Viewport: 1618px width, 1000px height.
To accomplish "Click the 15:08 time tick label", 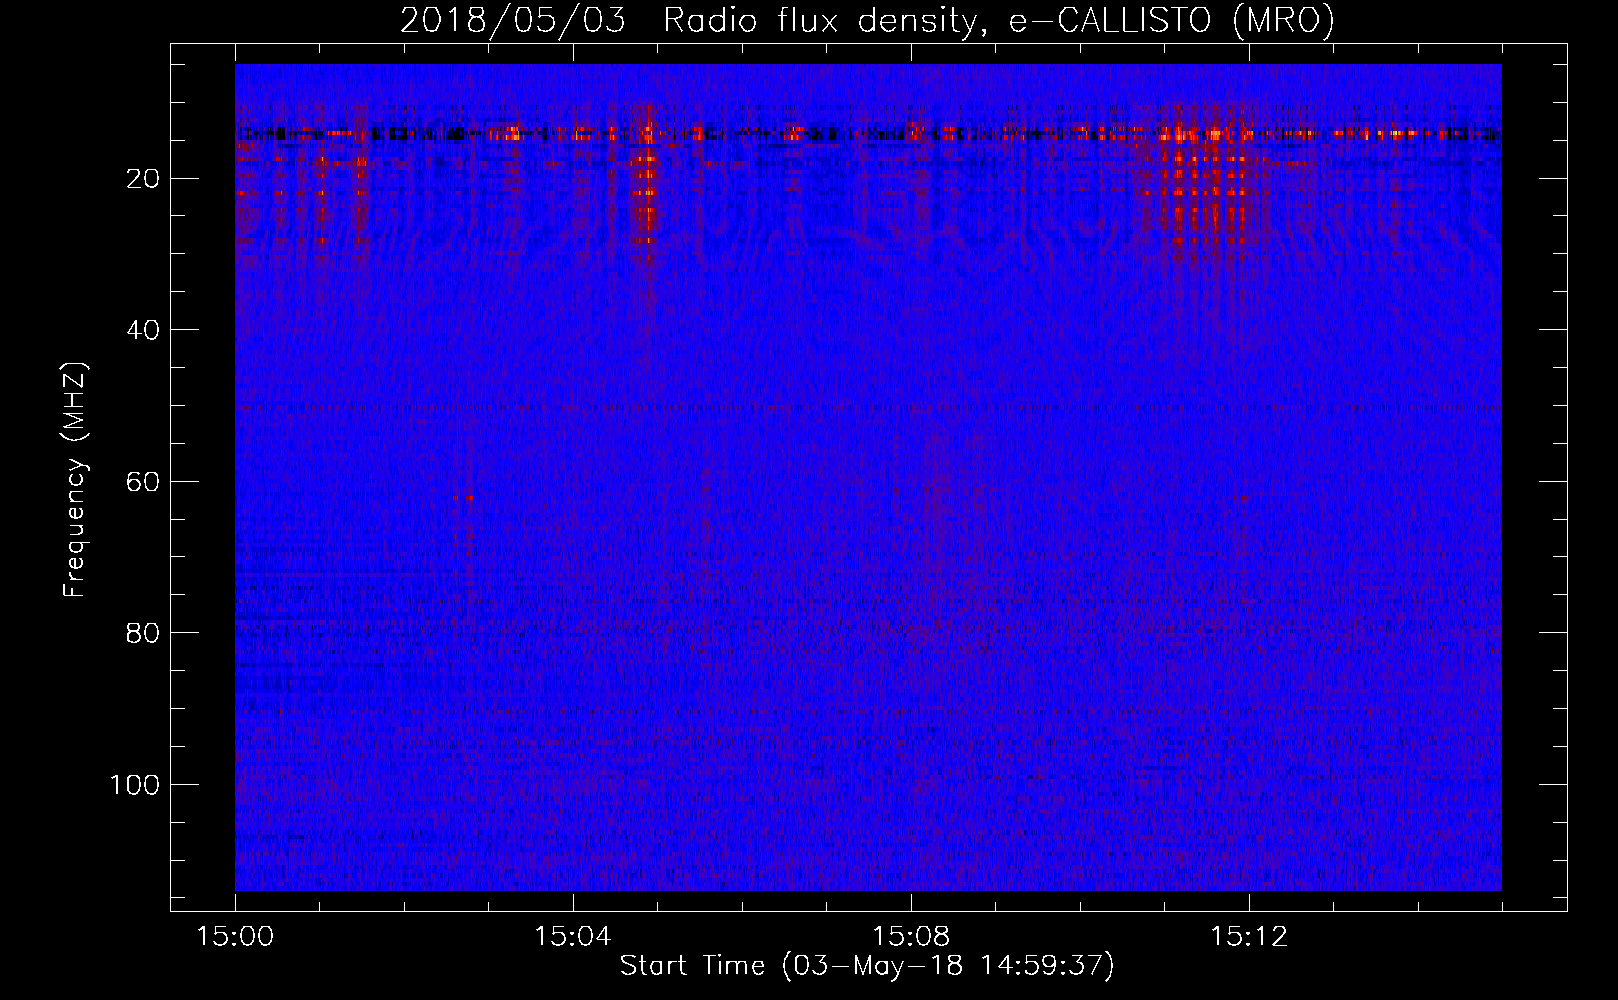I will (x=910, y=937).
